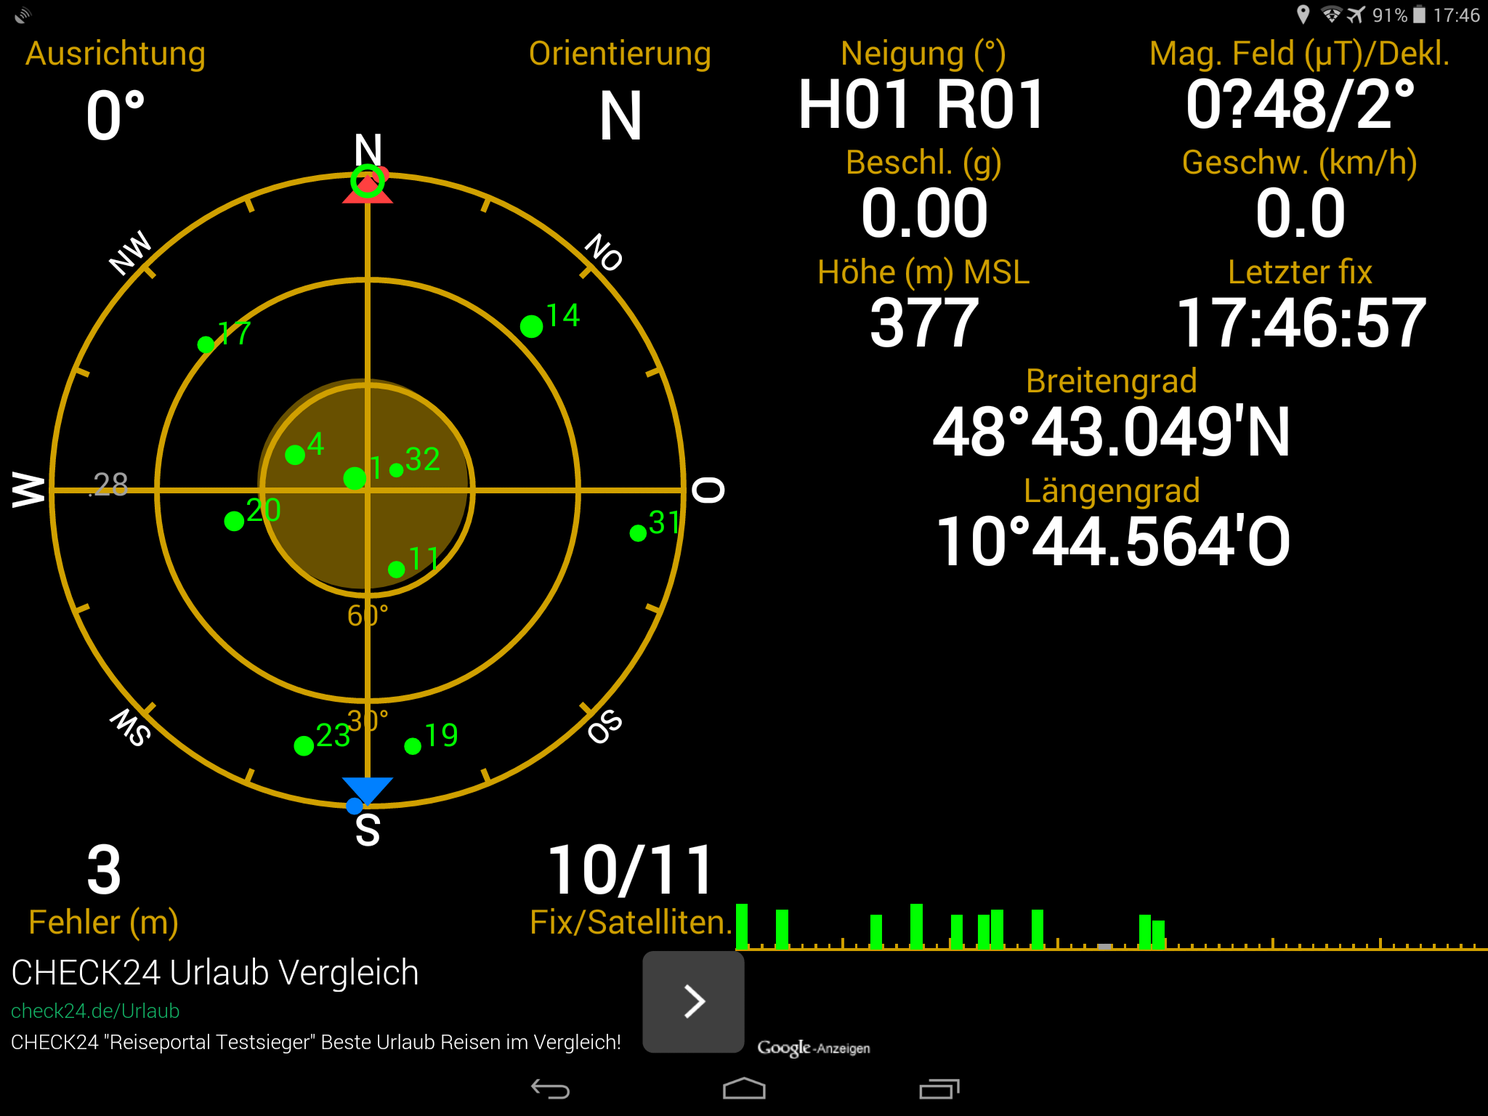Tap the Orientierung value N
Screen dimensions: 1488x1116
pos(620,116)
